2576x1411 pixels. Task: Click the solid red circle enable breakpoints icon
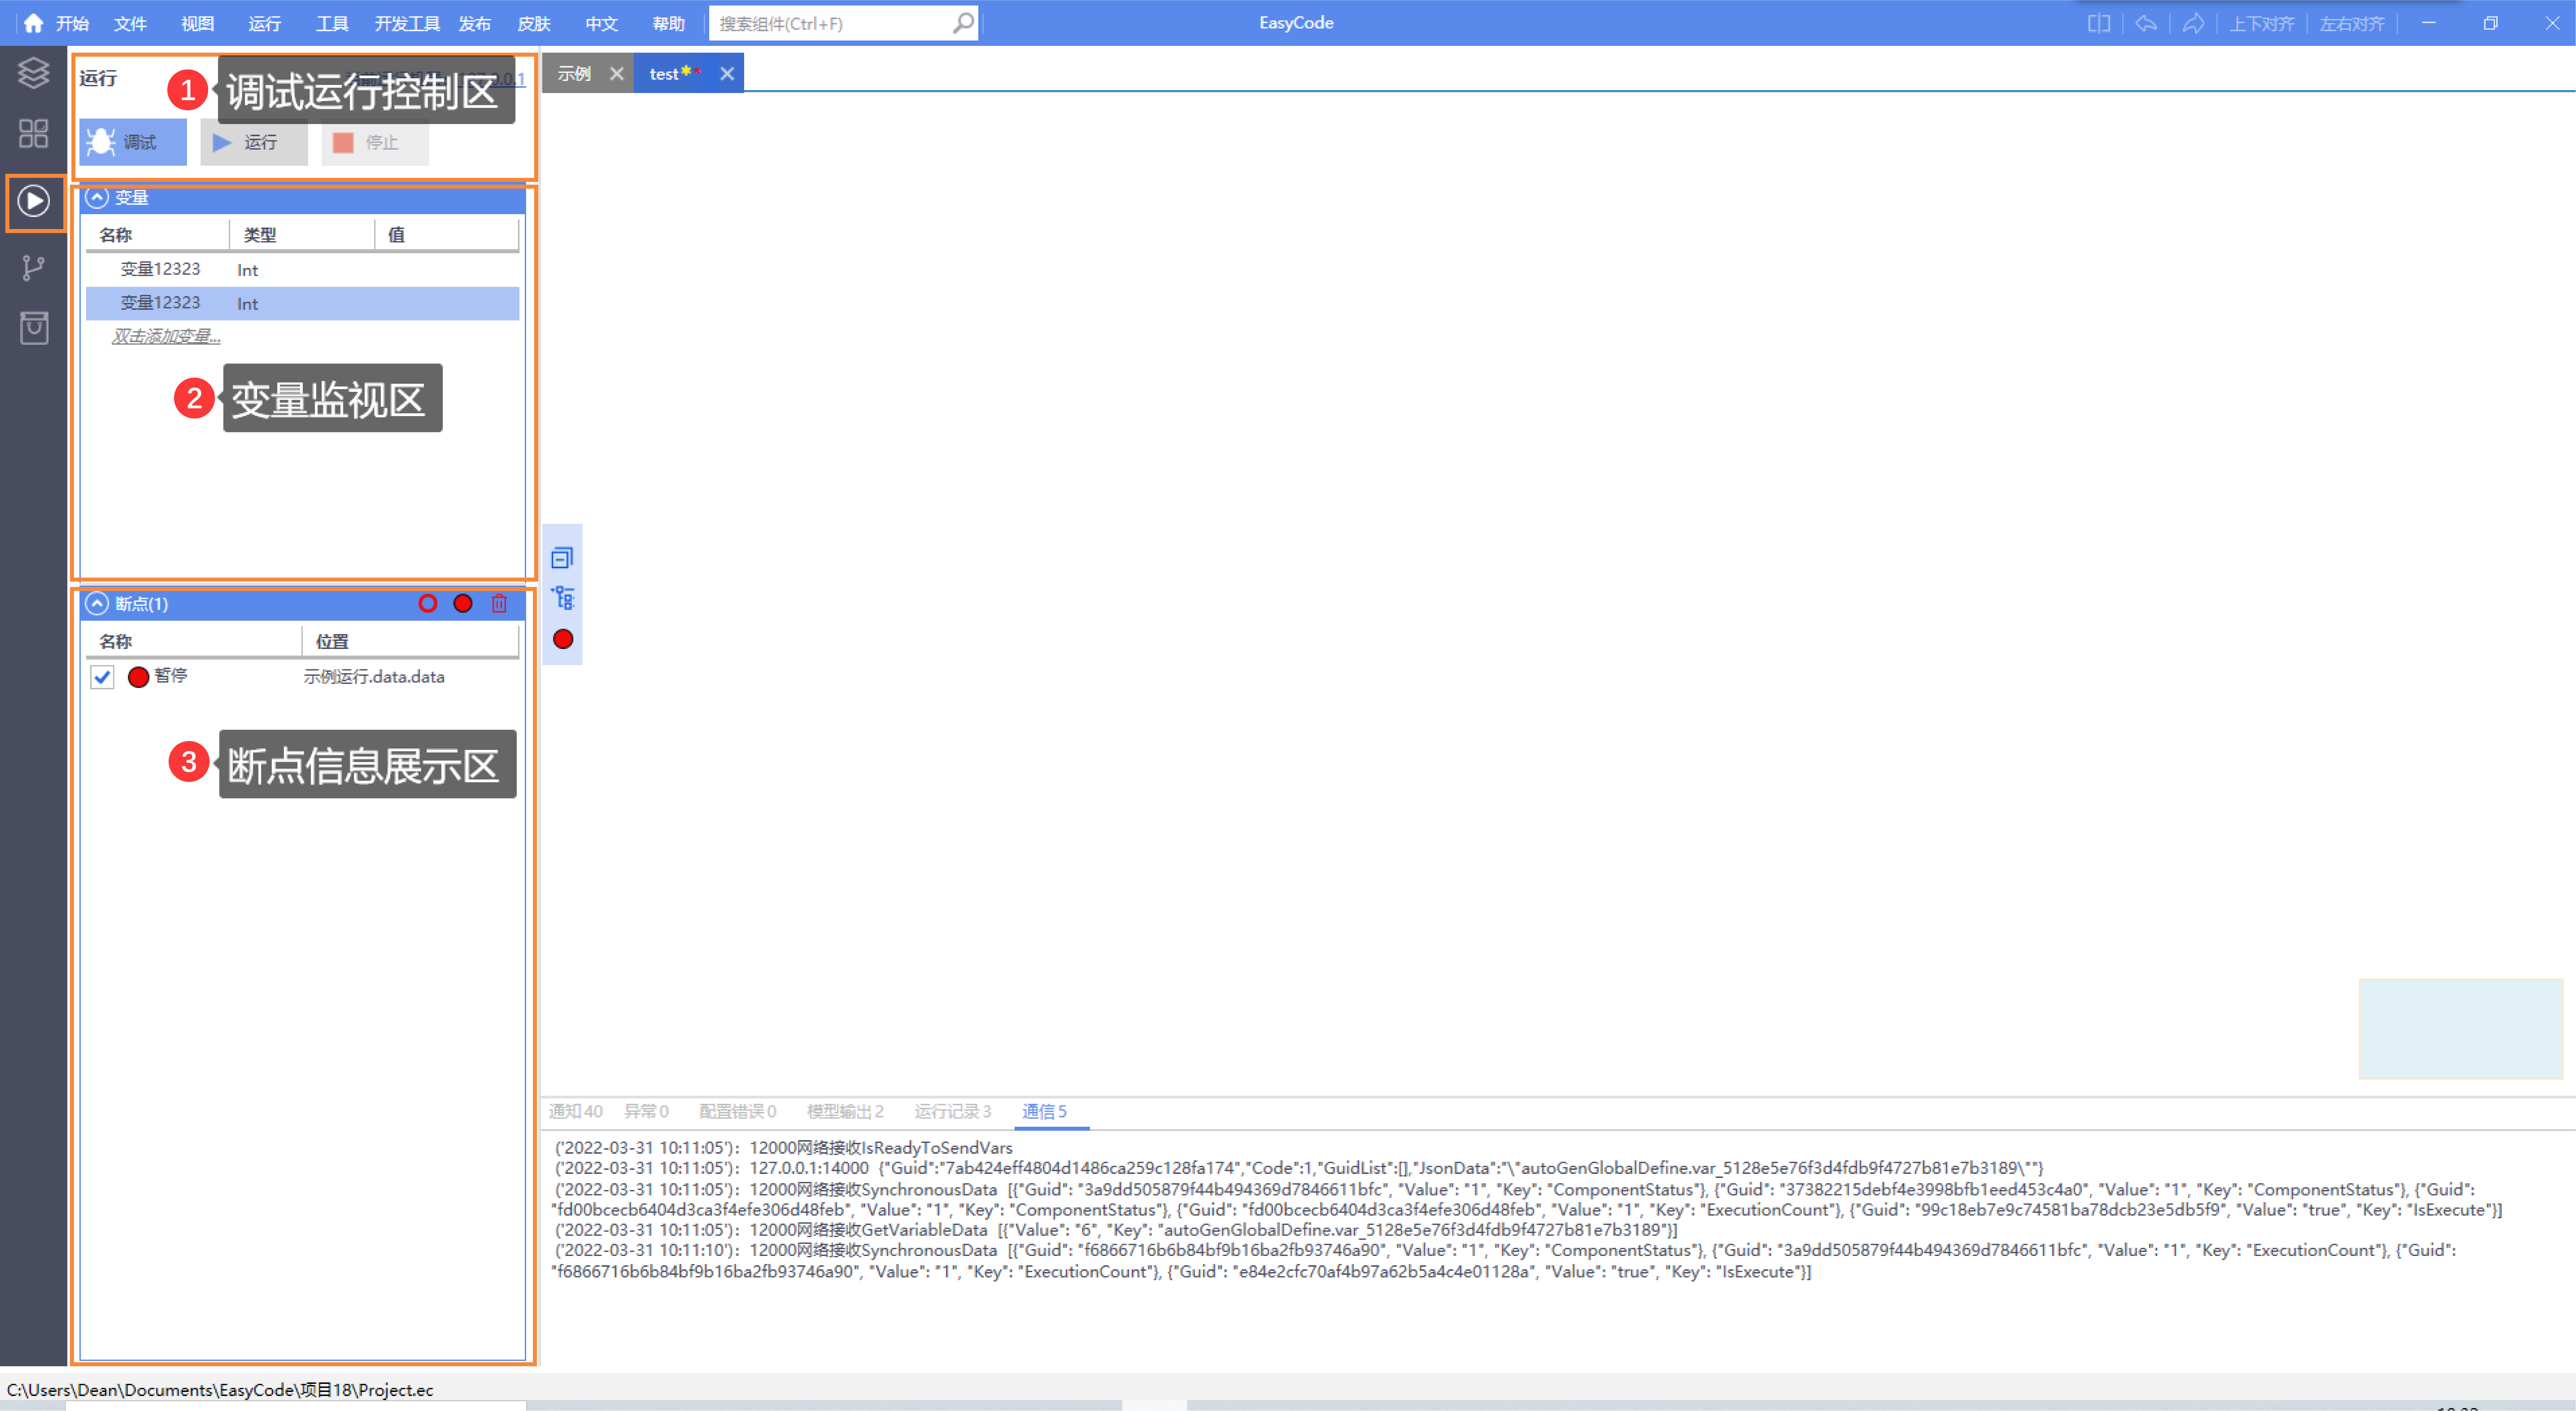tap(463, 603)
